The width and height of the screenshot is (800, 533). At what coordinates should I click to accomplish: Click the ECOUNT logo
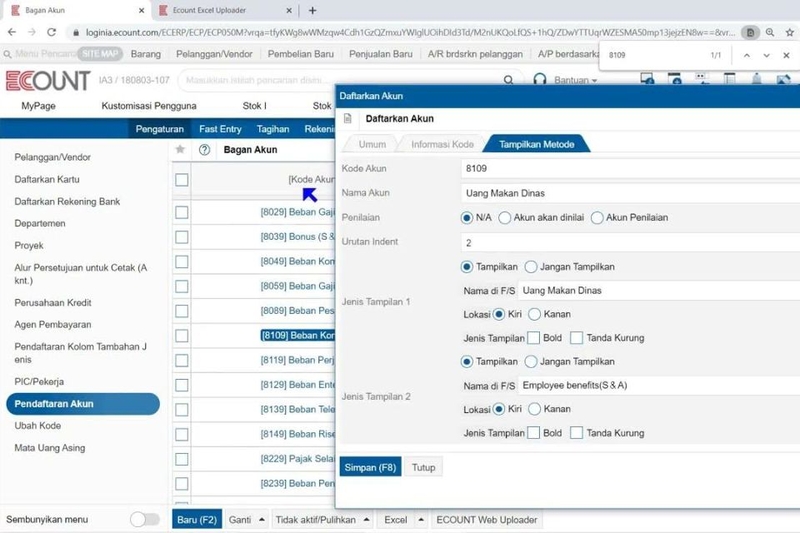pyautogui.click(x=48, y=81)
